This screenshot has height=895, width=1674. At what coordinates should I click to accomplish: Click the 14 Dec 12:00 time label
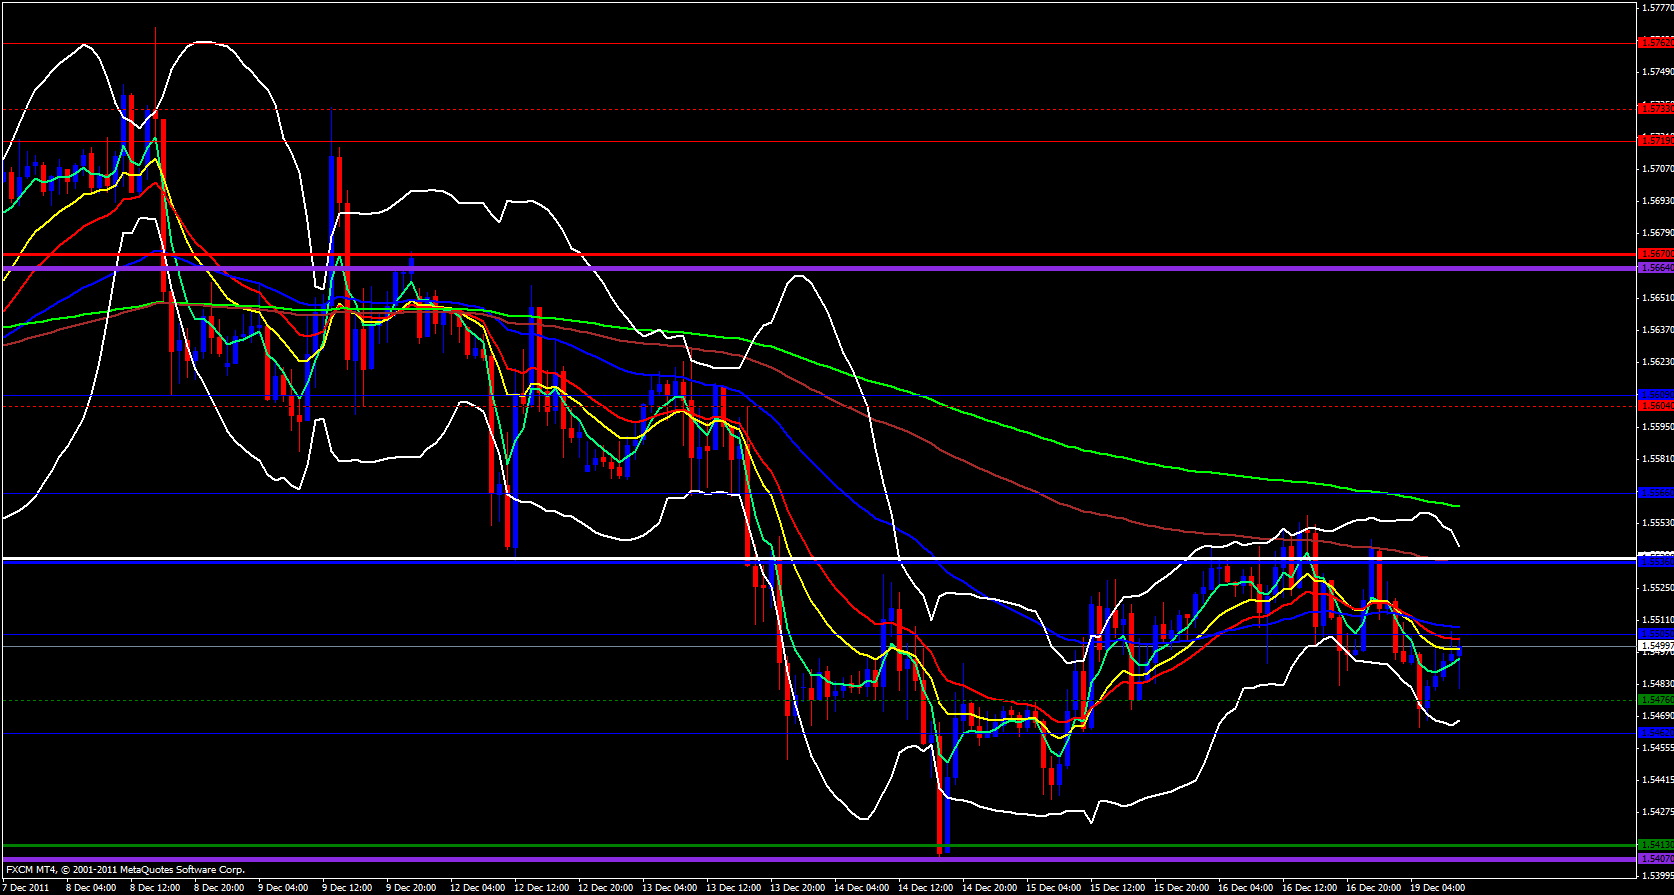pos(925,887)
